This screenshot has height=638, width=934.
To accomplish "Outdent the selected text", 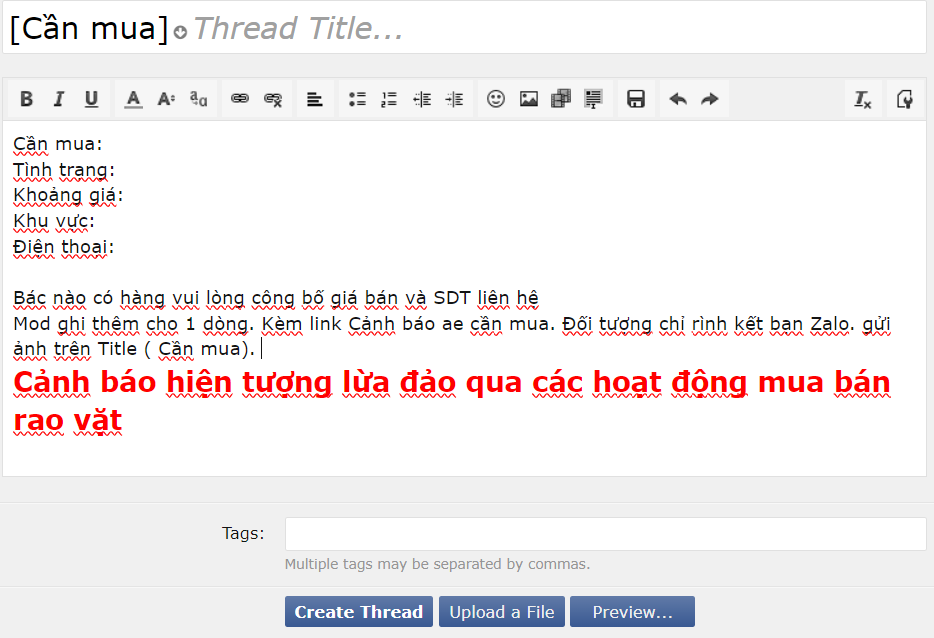I will click(x=422, y=99).
